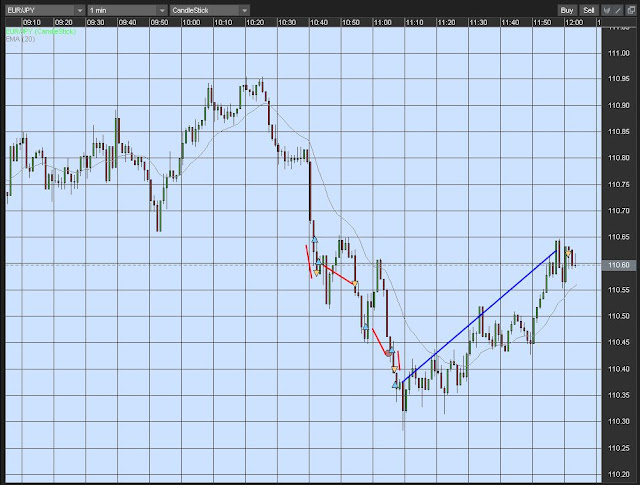The height and width of the screenshot is (485, 640).
Task: Click the 11:30 time axis label
Action: tap(478, 22)
